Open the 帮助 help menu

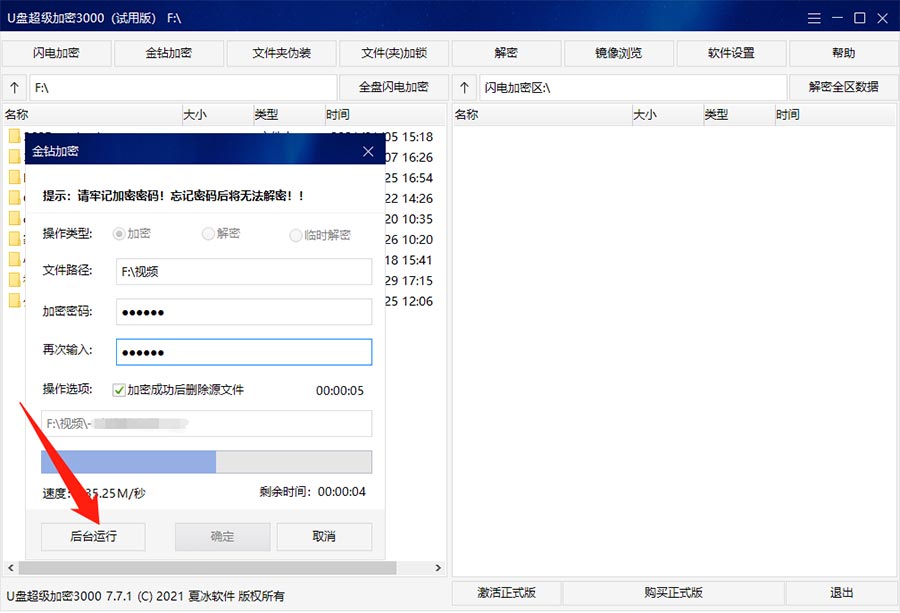(x=843, y=53)
